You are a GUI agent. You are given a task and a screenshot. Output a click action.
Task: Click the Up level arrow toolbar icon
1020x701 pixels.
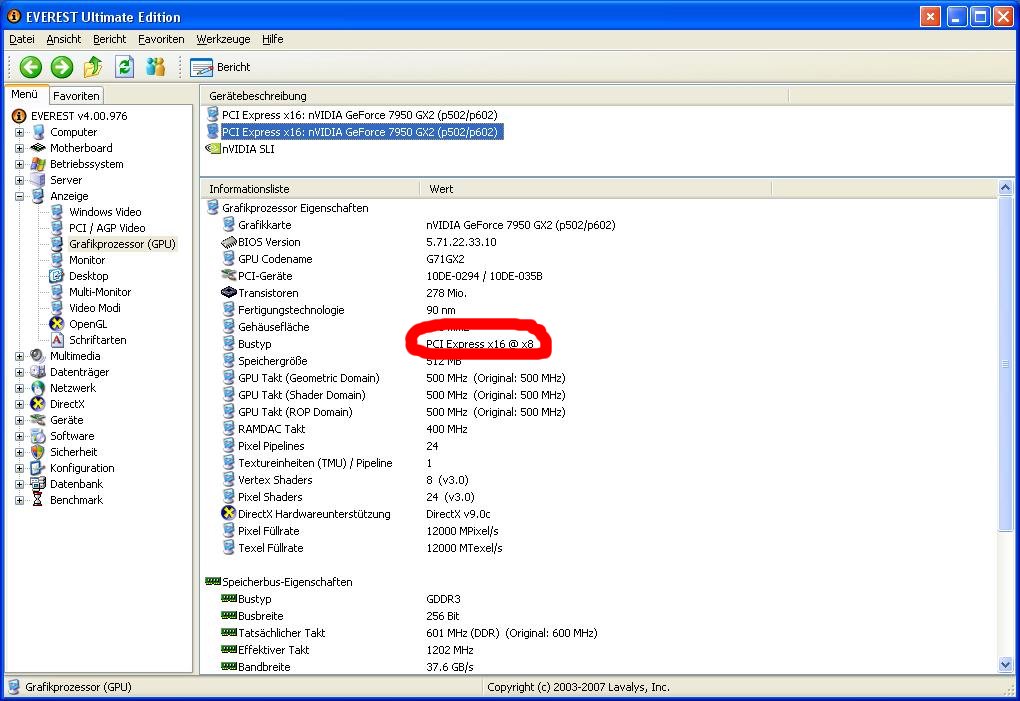point(93,66)
